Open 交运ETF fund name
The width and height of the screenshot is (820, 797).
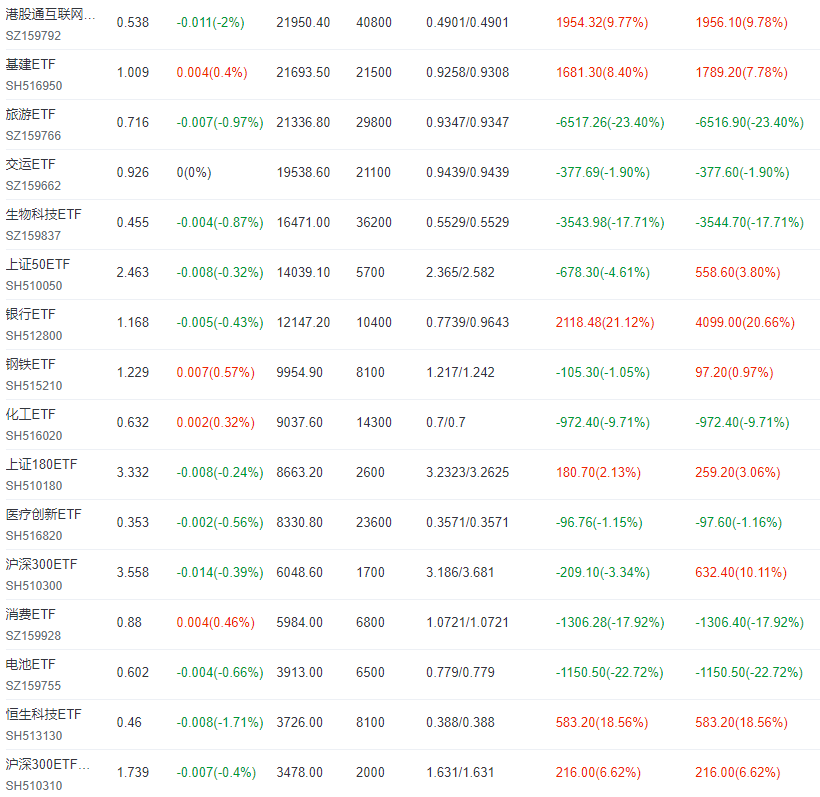pos(30,164)
